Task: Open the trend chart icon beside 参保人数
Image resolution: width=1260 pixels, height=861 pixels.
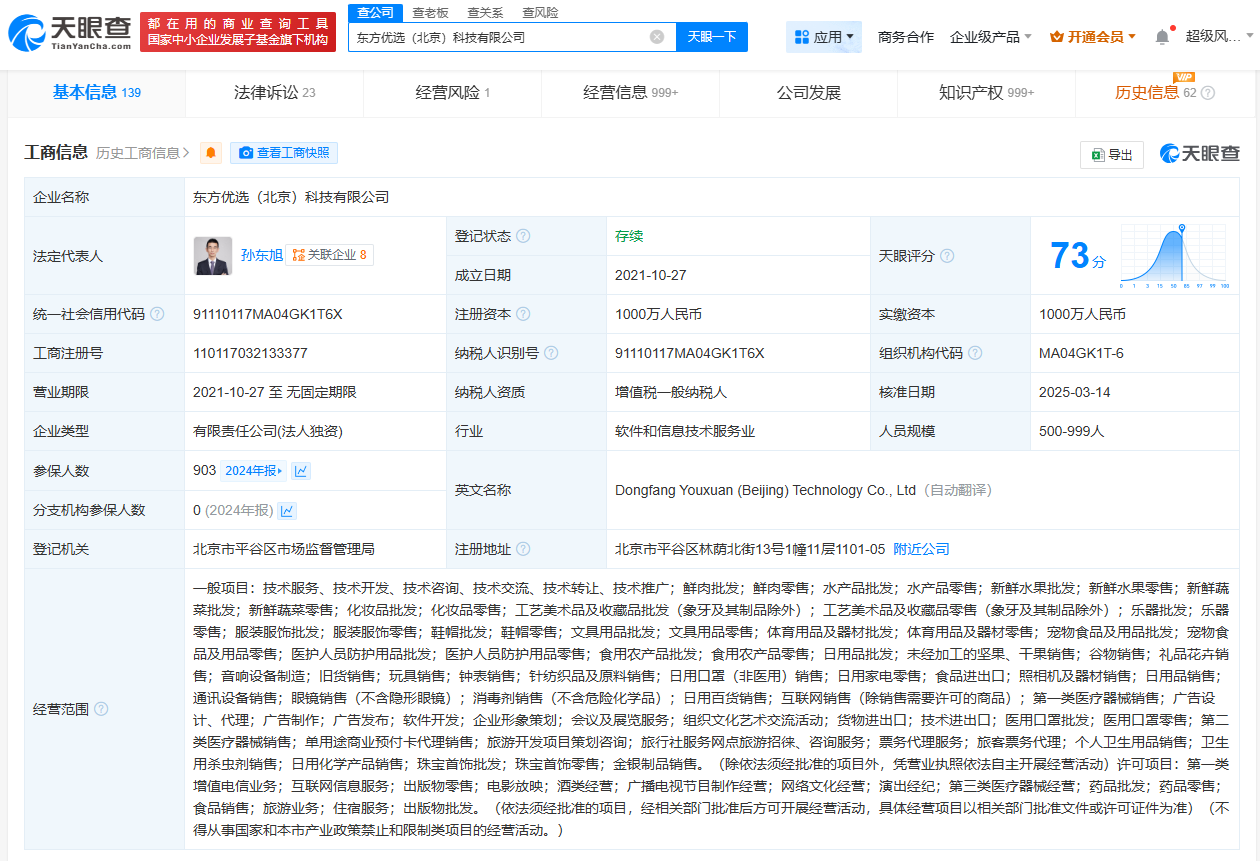Action: [301, 471]
